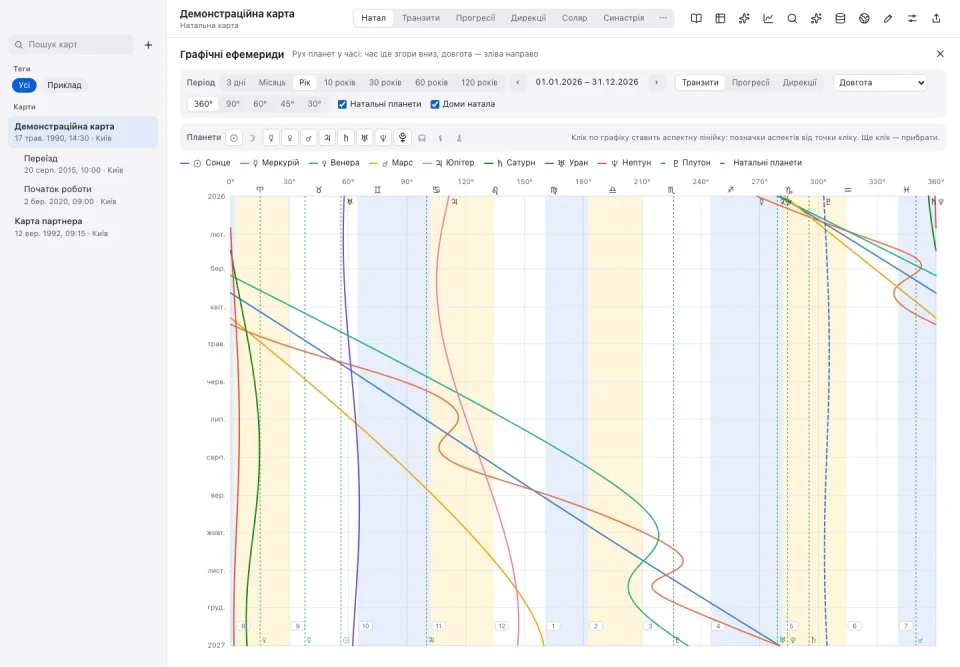Viewport: 960px width, 667px height.
Task: Click the magnifier icon in top toolbar
Action: [792, 18]
